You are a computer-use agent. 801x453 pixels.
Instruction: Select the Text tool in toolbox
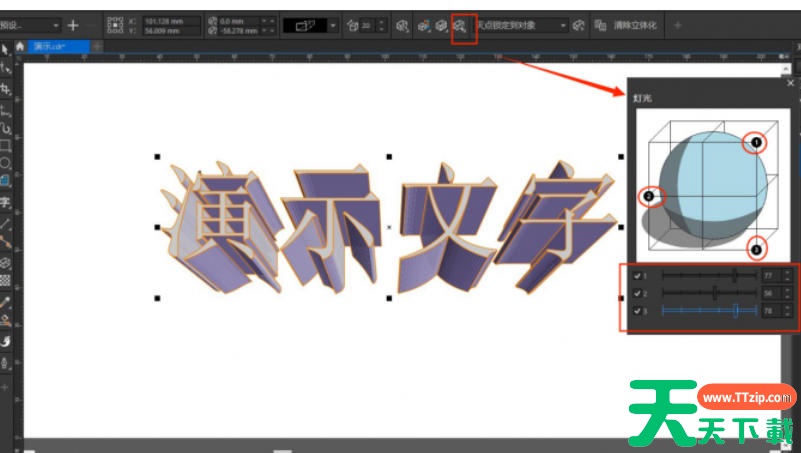6,201
